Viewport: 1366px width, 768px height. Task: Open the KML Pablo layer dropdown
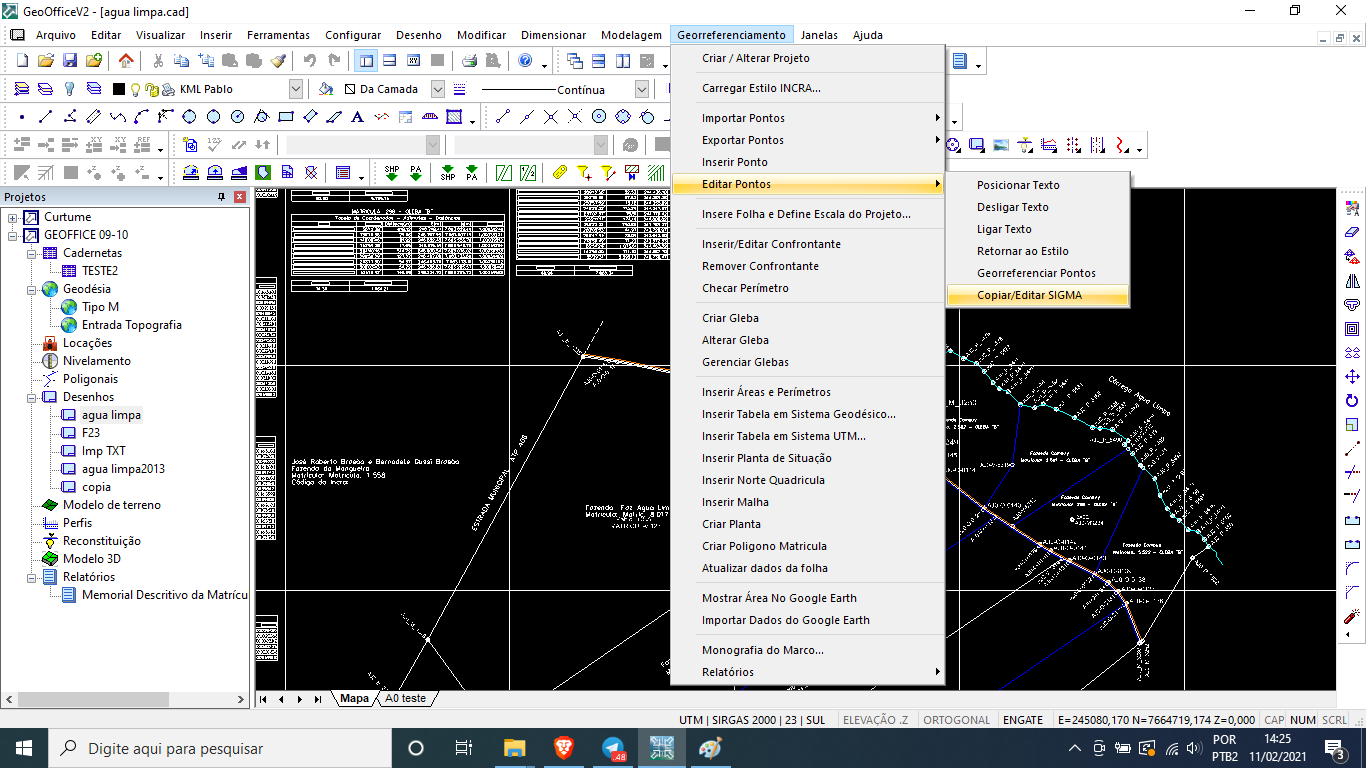pos(296,89)
